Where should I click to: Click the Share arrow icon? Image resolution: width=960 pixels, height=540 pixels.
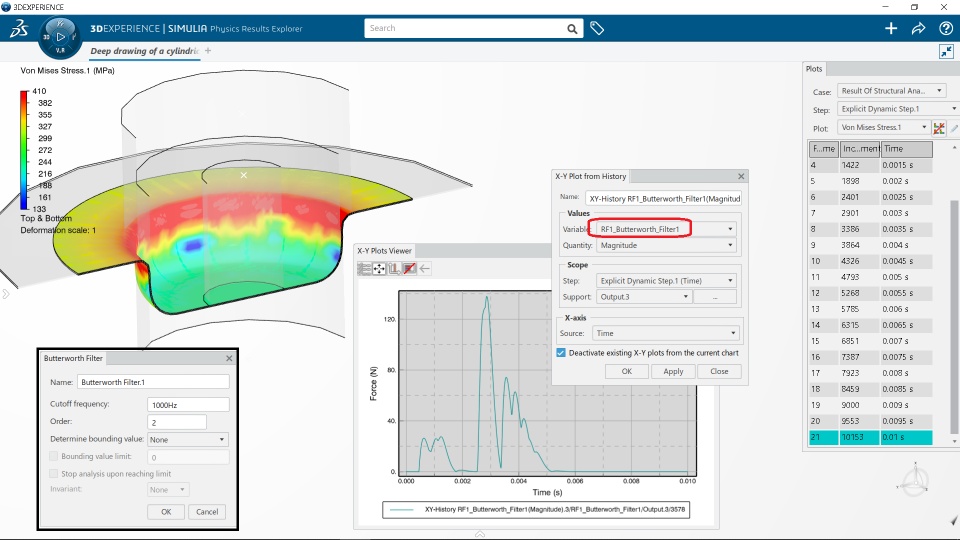(918, 28)
